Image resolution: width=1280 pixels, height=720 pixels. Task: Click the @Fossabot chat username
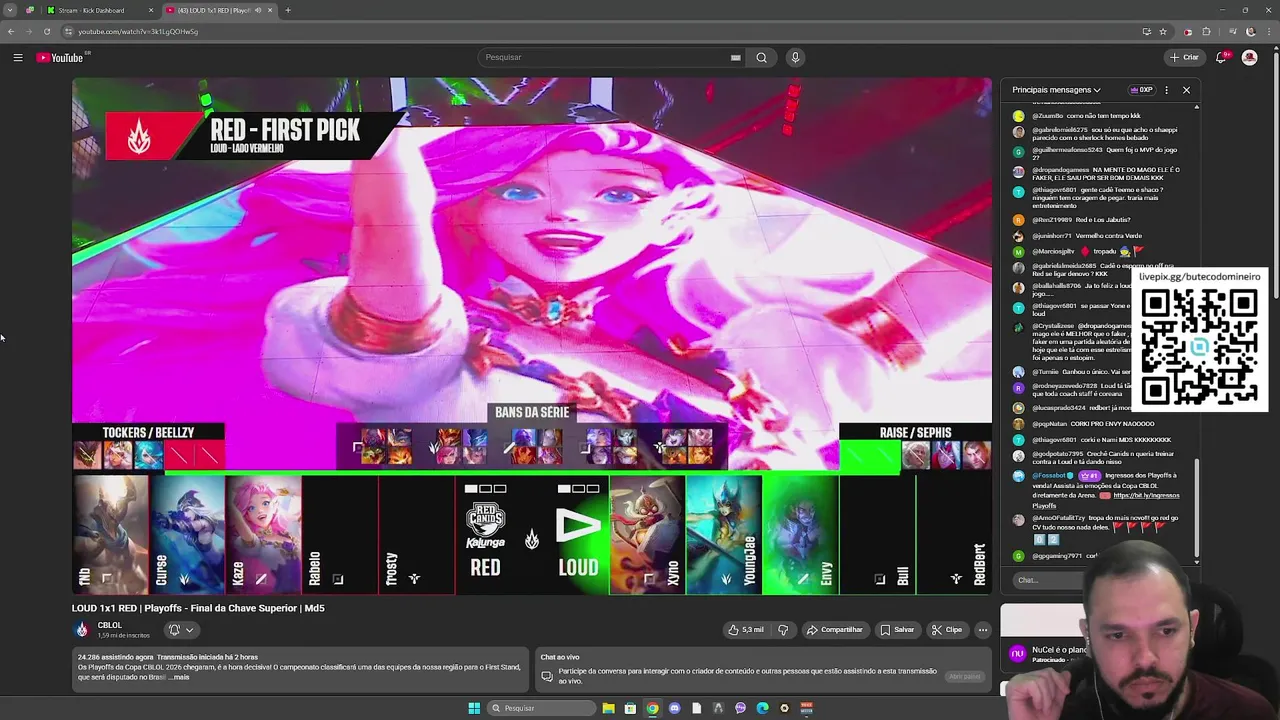tap(1050, 475)
